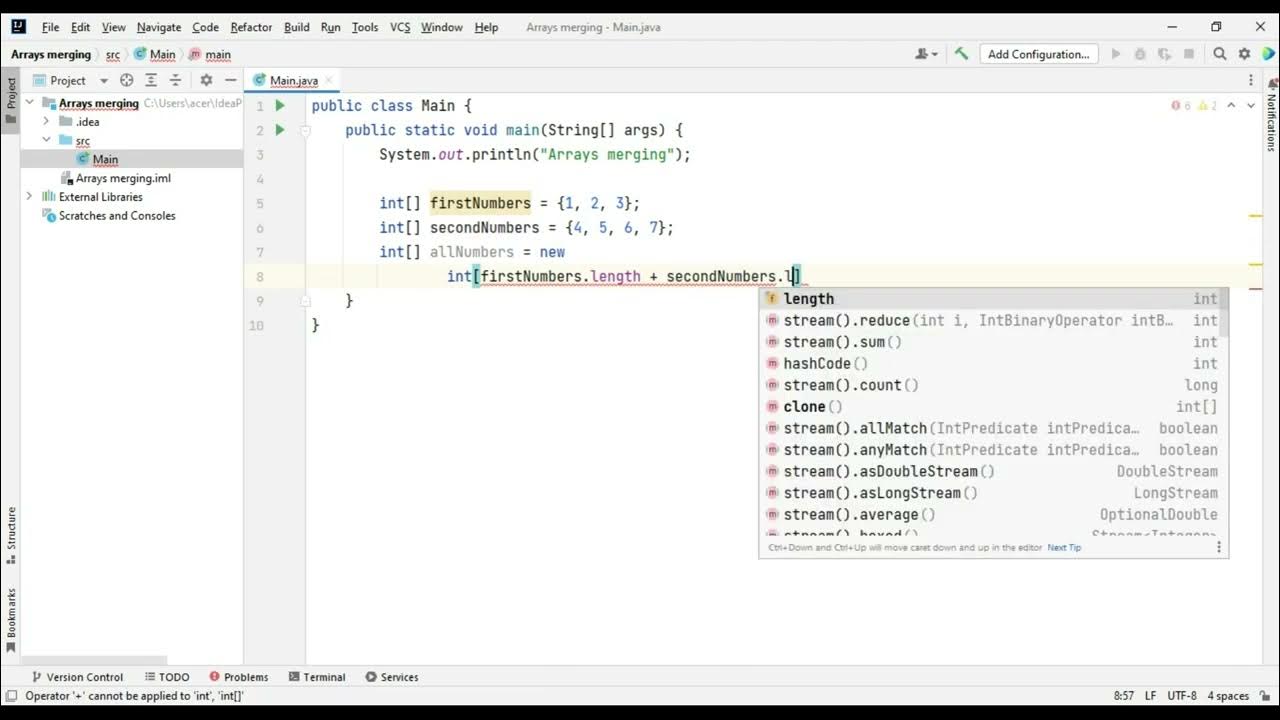Click Expand All in Project panel
The image size is (1280, 720).
pos(151,80)
